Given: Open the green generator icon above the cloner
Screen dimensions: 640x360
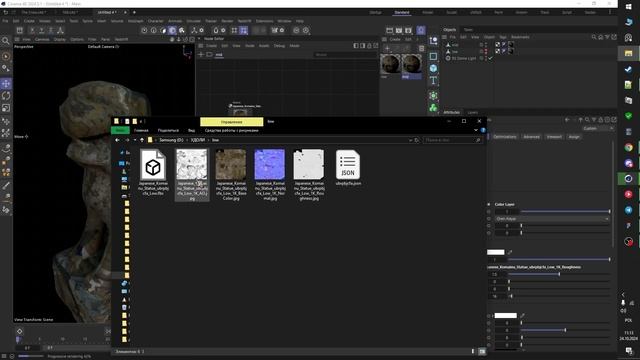Looking at the screenshot, I should (433, 96).
